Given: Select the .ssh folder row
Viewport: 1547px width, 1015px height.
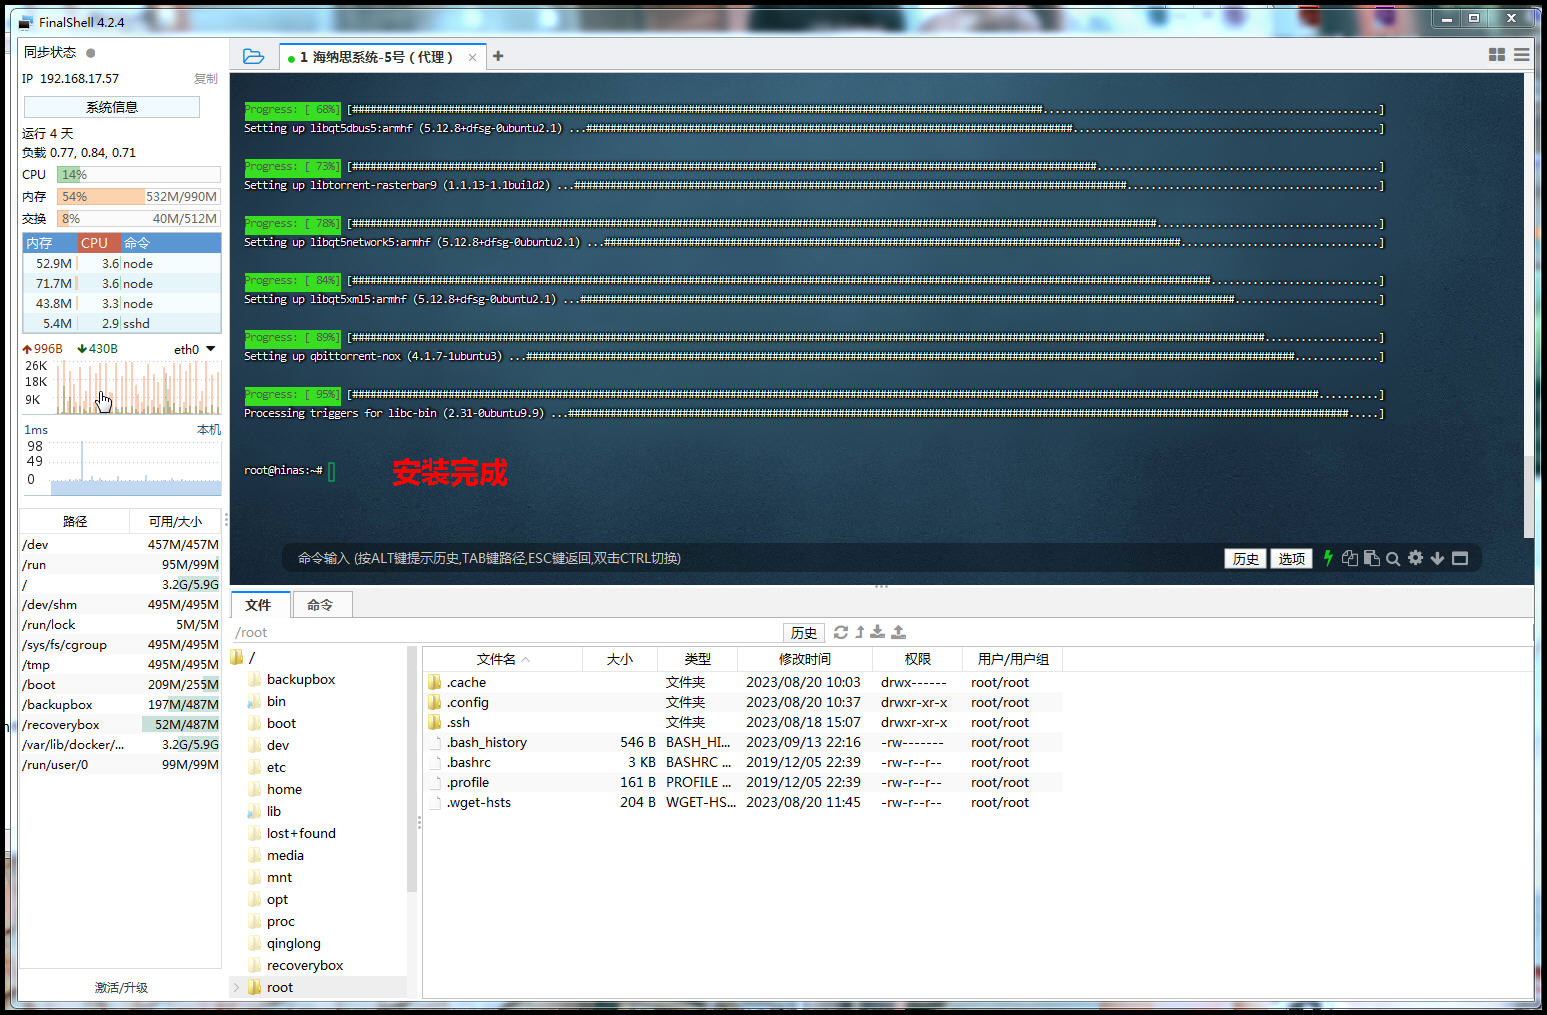Looking at the screenshot, I should coord(742,722).
